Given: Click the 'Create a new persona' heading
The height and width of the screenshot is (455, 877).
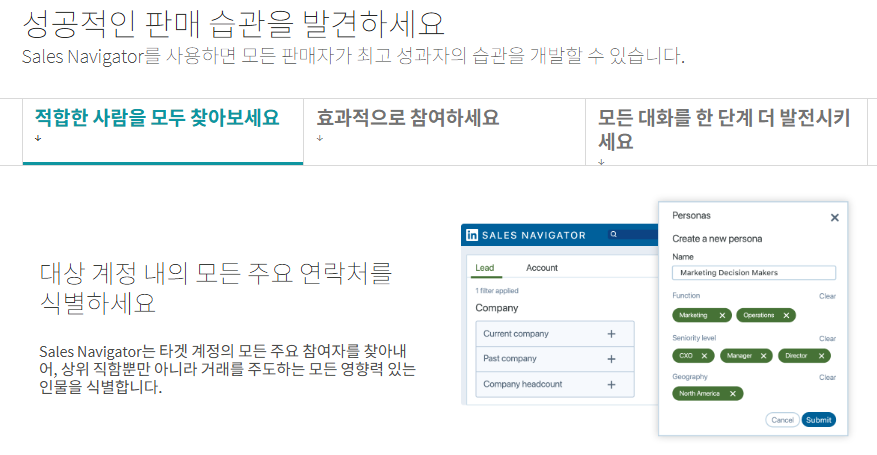Looking at the screenshot, I should click(717, 239).
